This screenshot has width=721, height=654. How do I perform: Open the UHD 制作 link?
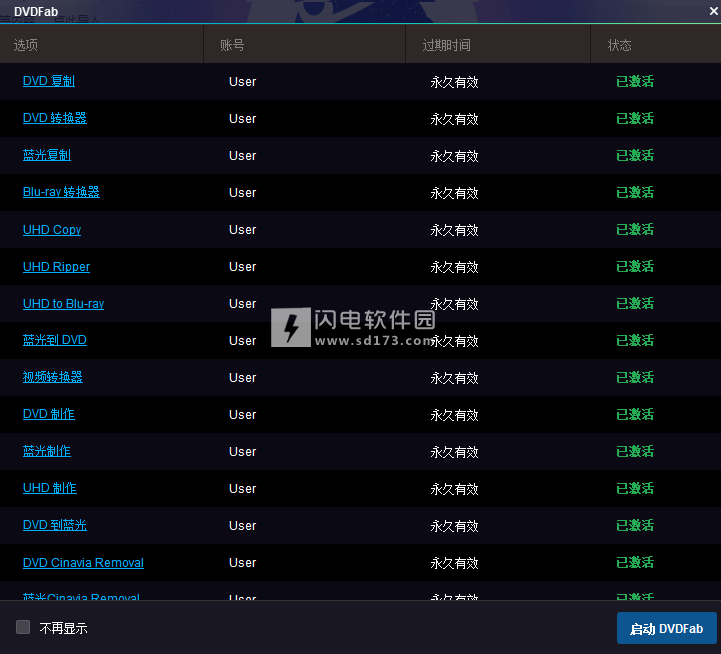pos(50,488)
